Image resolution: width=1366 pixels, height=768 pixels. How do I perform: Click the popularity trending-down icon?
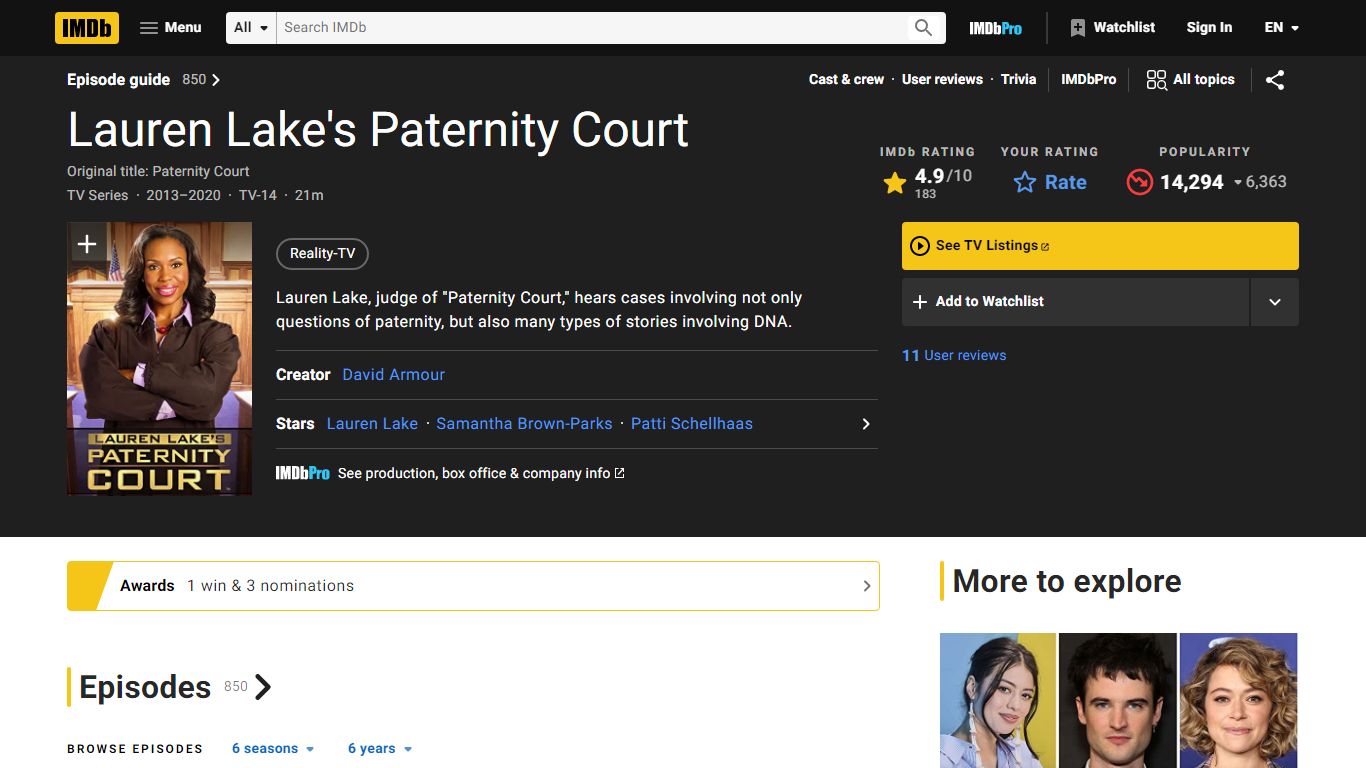[x=1139, y=182]
